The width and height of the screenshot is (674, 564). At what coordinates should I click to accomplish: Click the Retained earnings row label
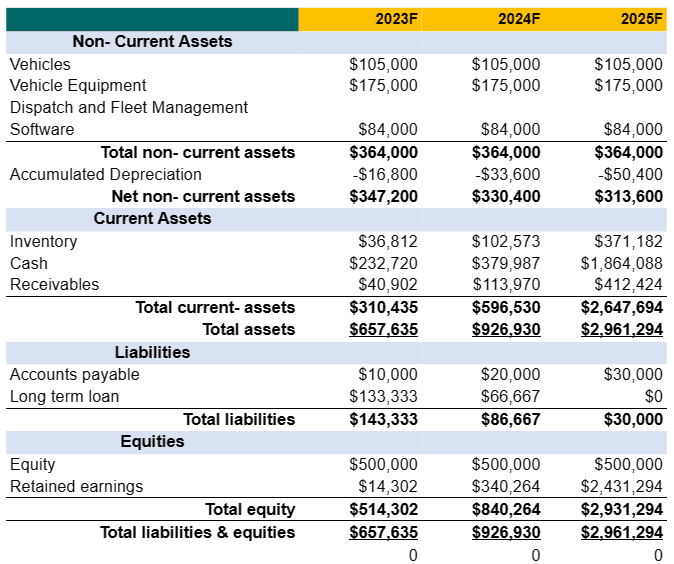point(77,487)
